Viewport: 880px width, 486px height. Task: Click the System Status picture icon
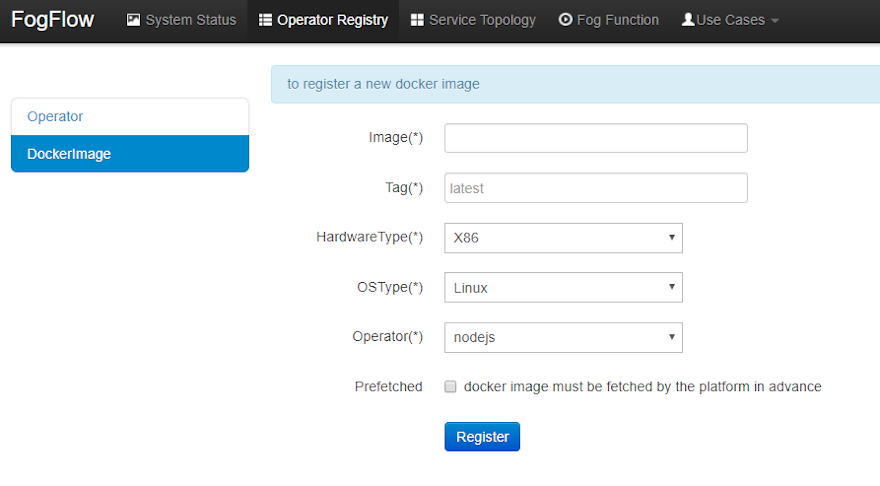(x=134, y=20)
